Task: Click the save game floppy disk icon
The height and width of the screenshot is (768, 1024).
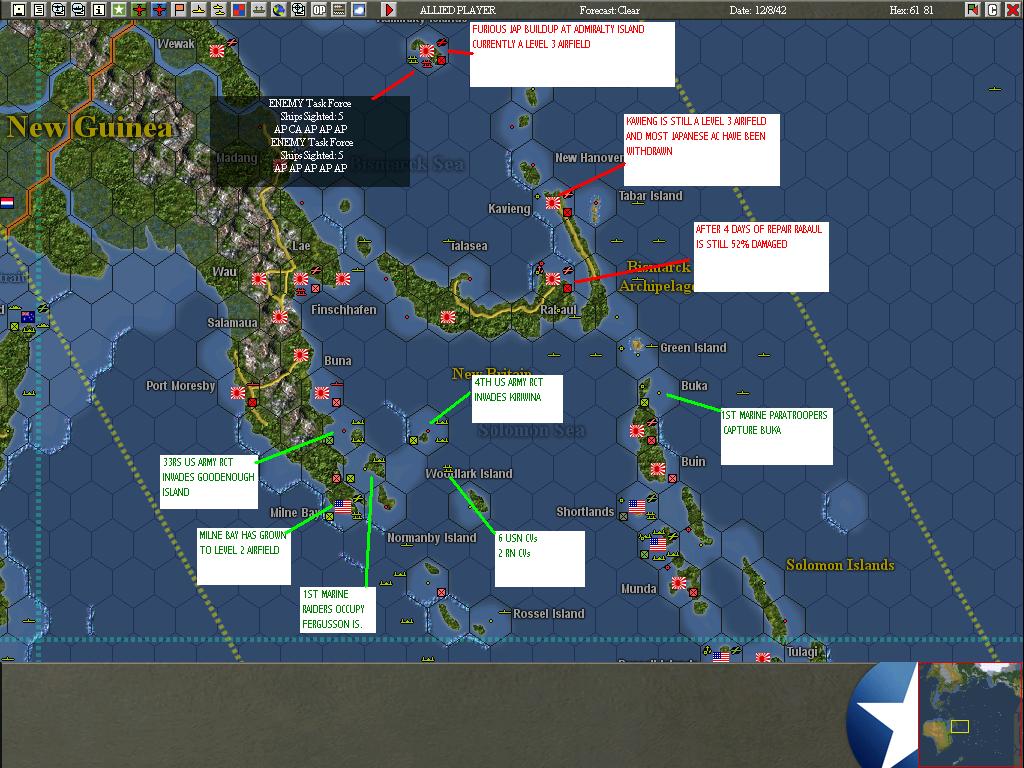Action: point(19,9)
